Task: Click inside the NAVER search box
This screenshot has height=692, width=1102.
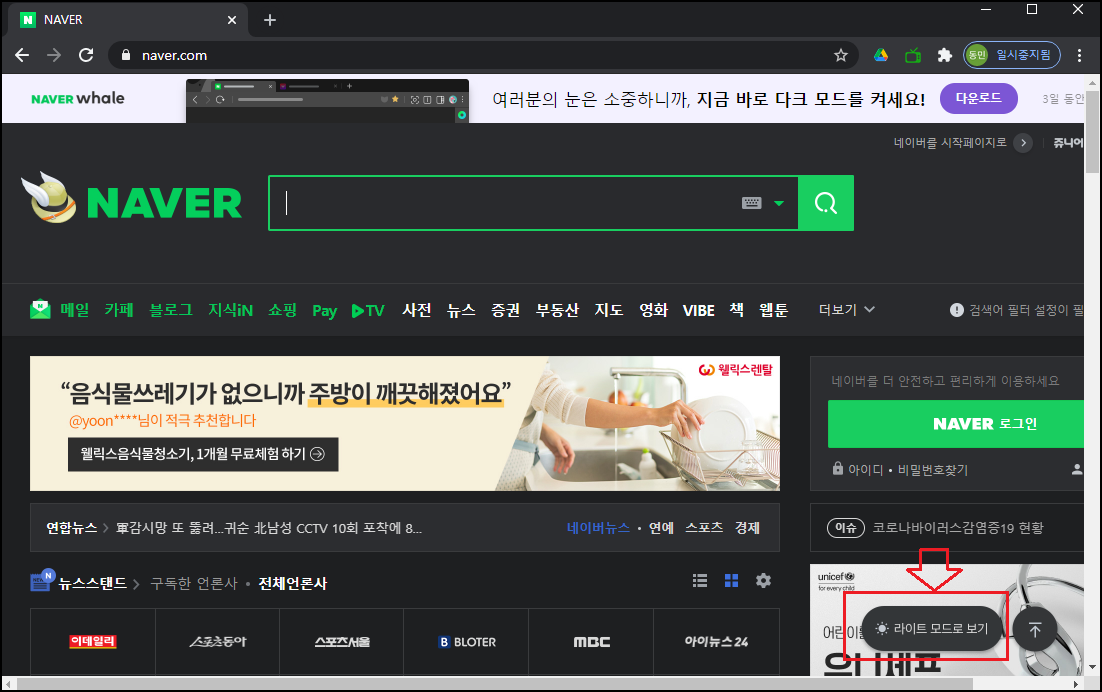Action: [506, 203]
